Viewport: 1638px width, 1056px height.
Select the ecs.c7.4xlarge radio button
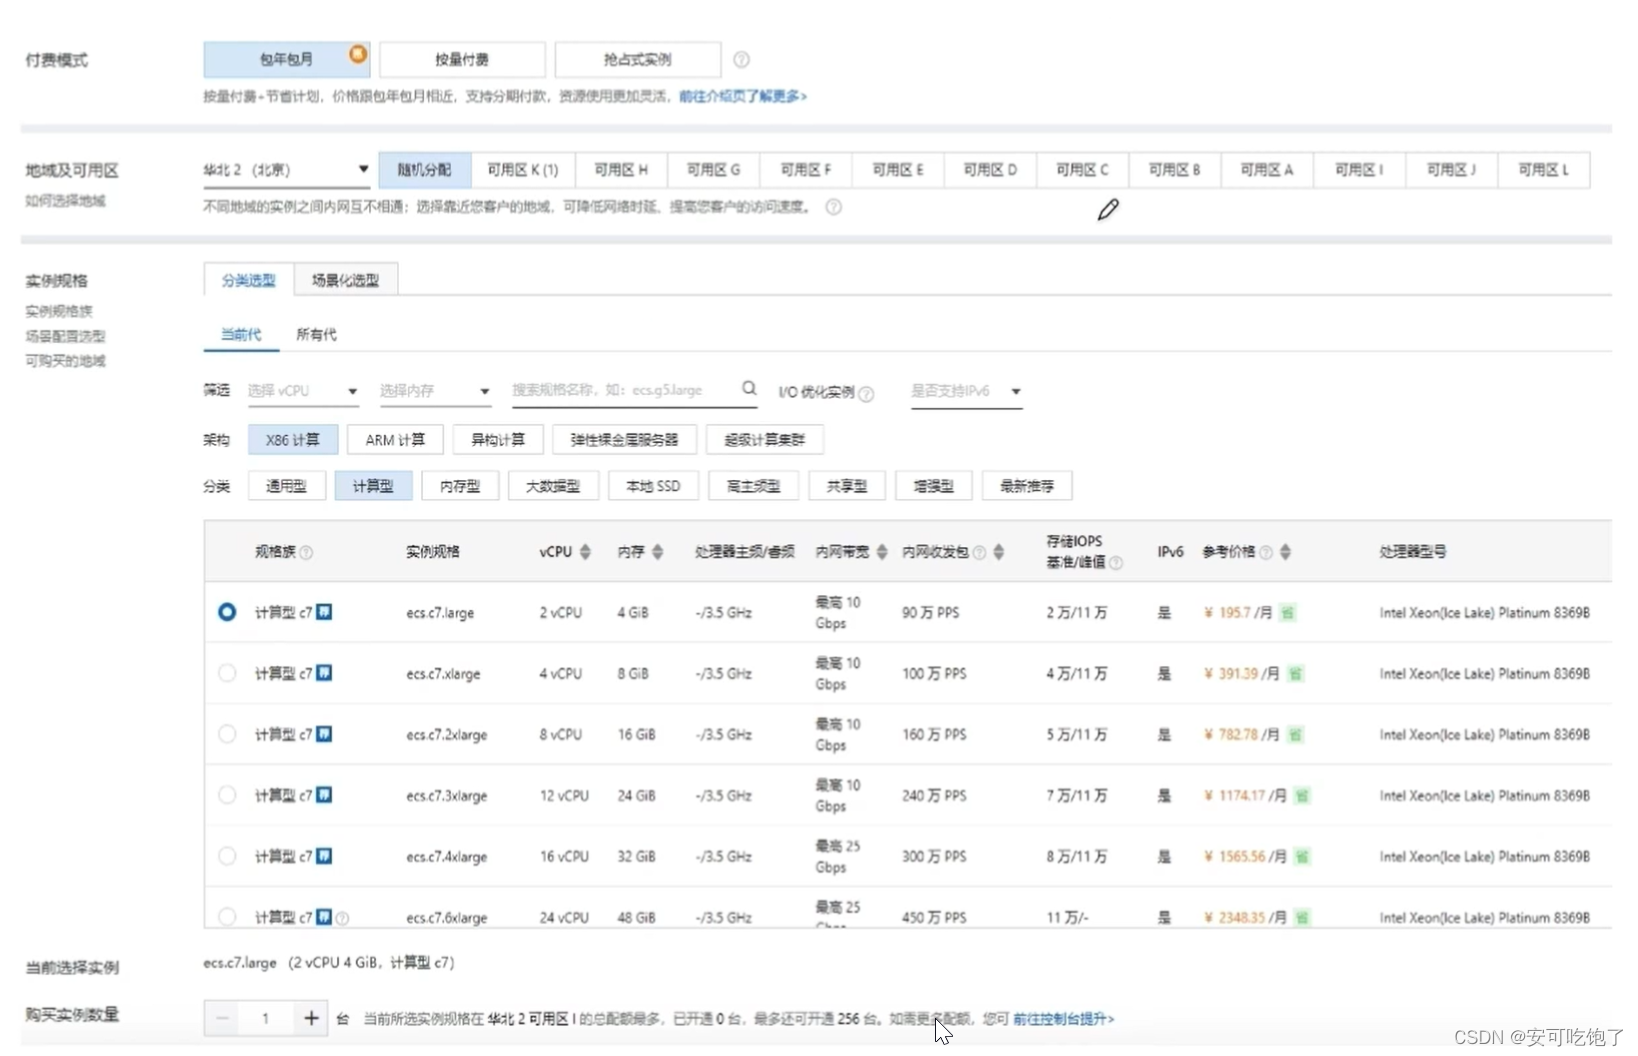click(227, 856)
